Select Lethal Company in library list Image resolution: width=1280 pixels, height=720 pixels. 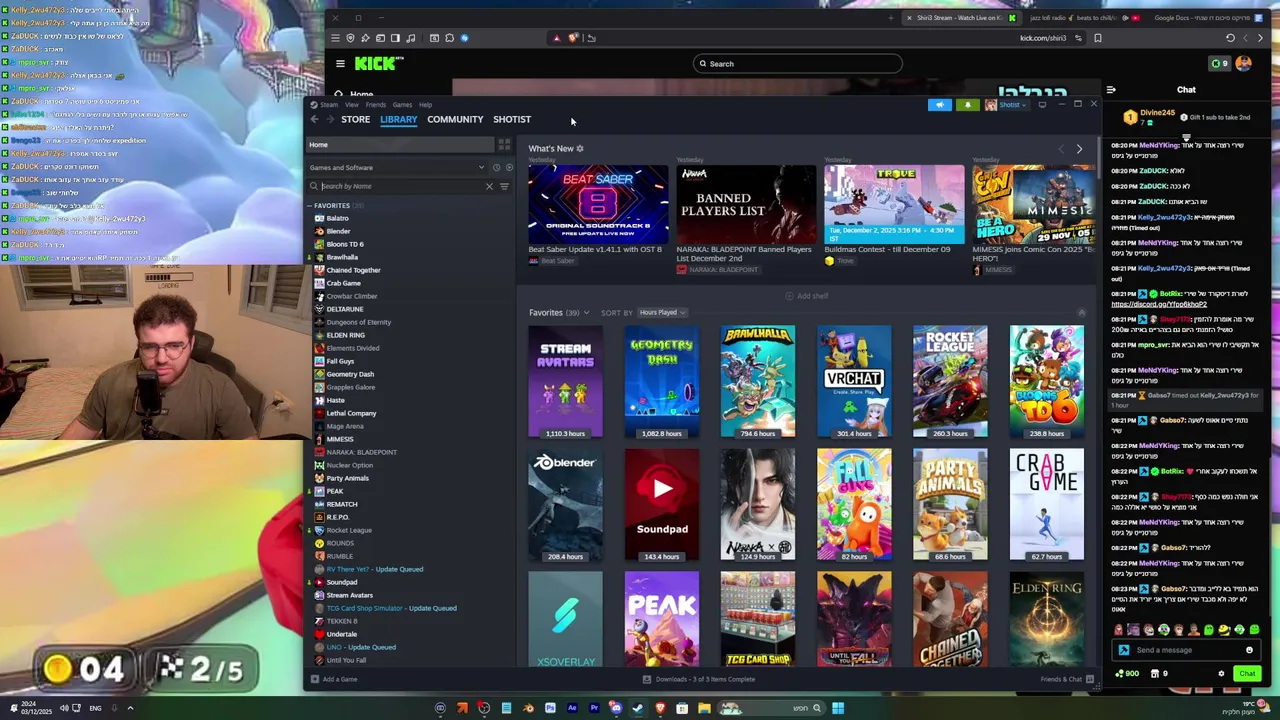click(351, 414)
